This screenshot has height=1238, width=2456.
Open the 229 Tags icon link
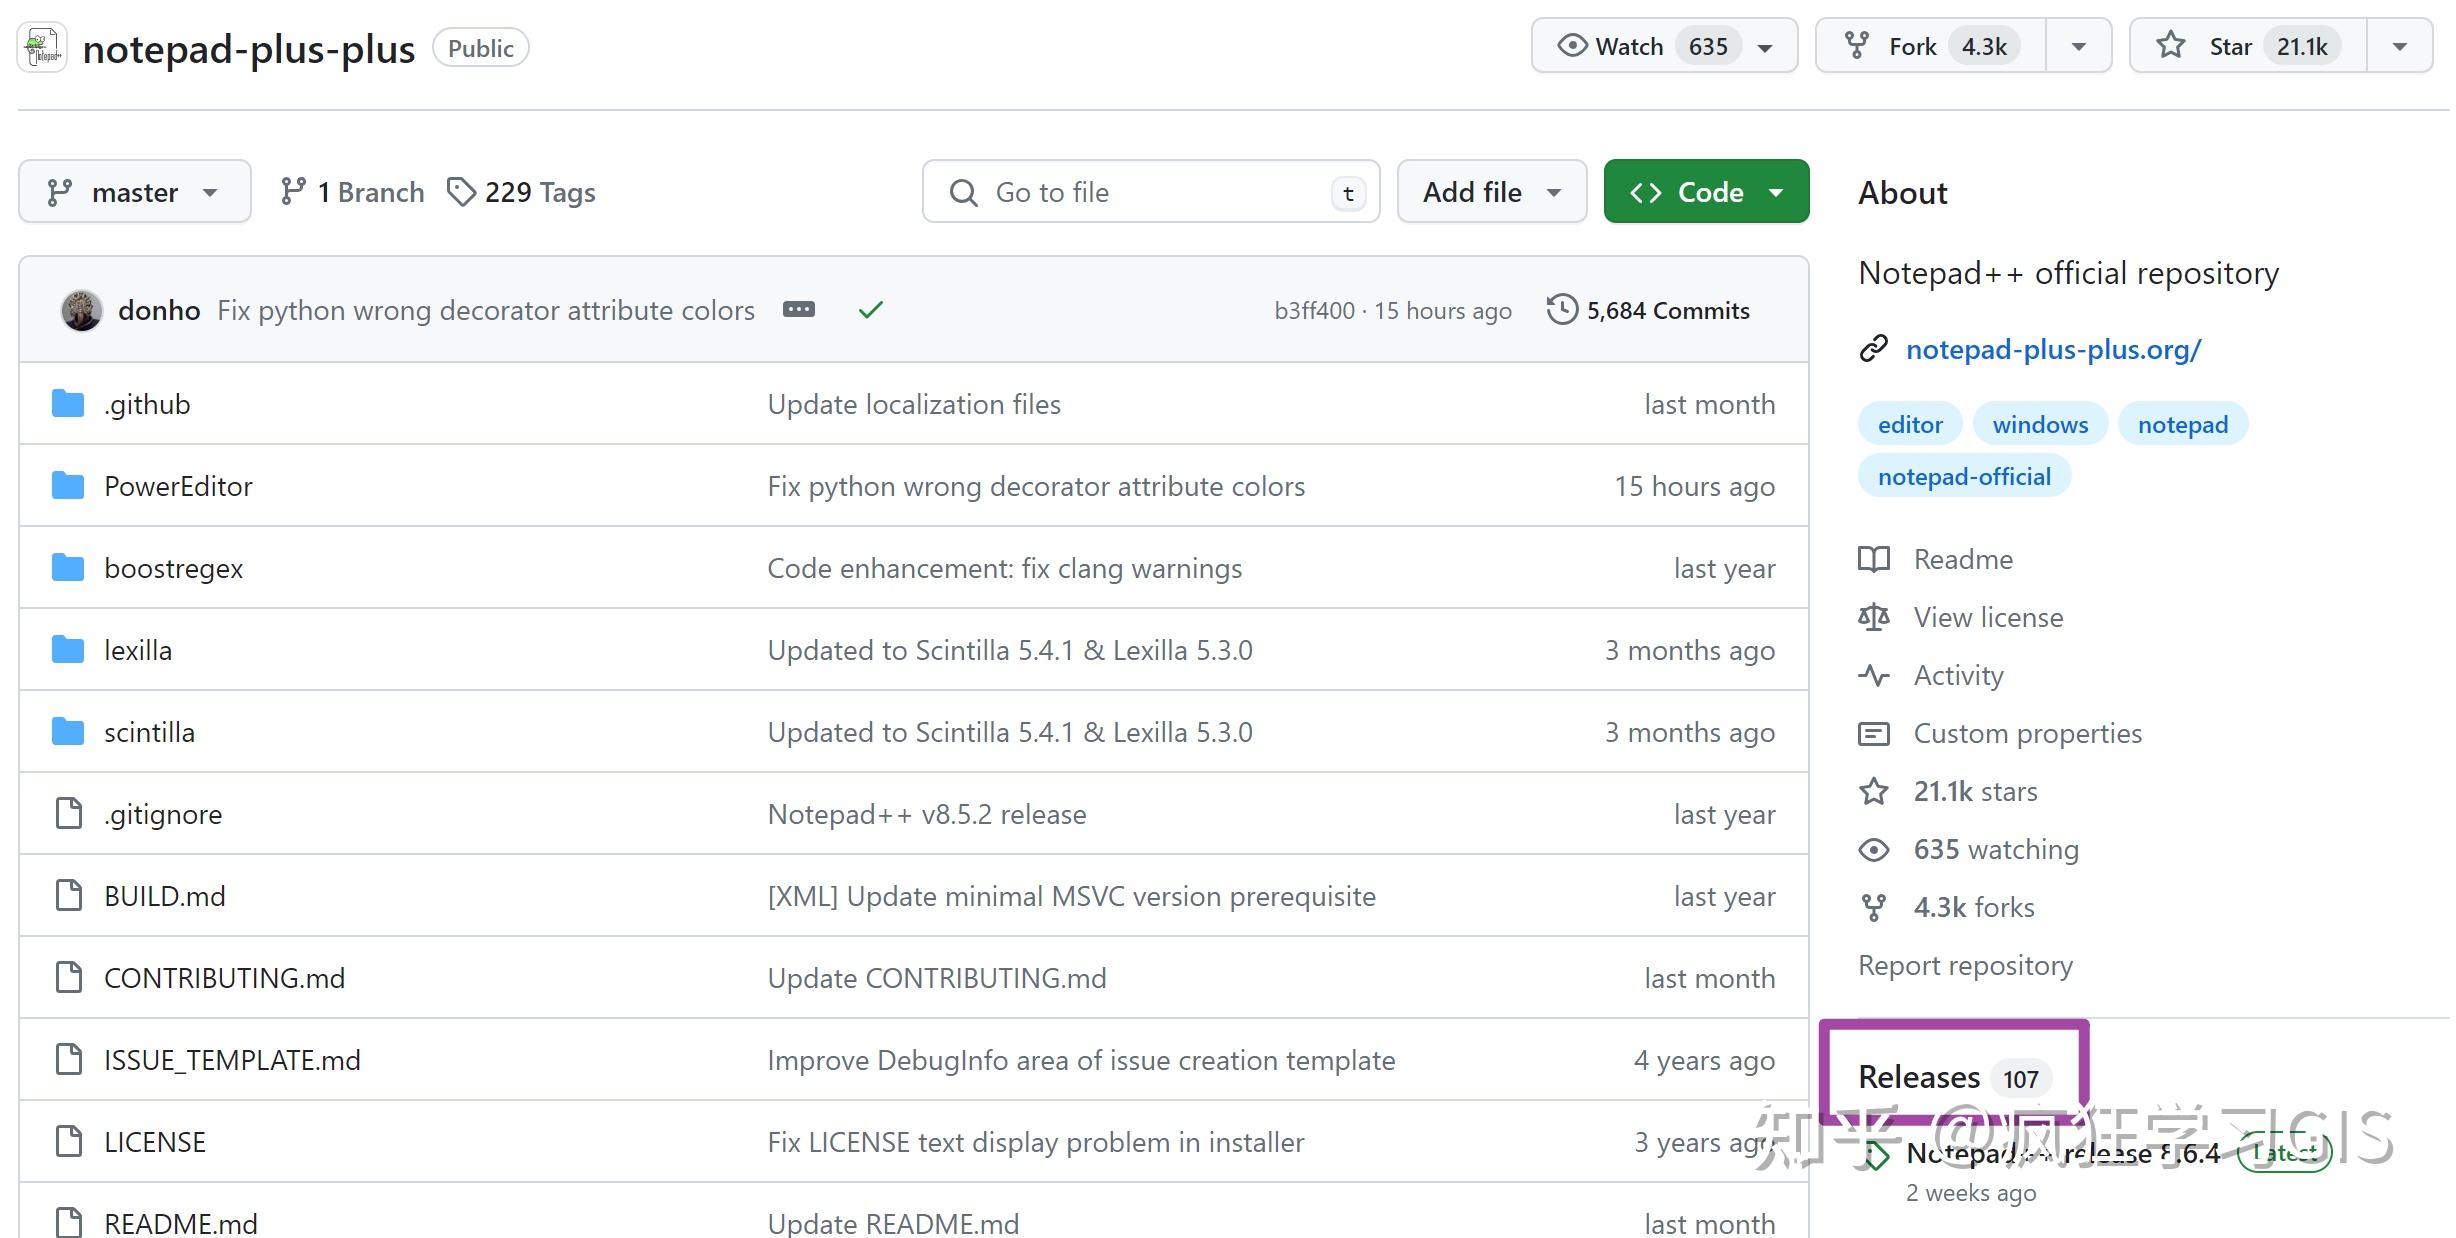click(461, 192)
